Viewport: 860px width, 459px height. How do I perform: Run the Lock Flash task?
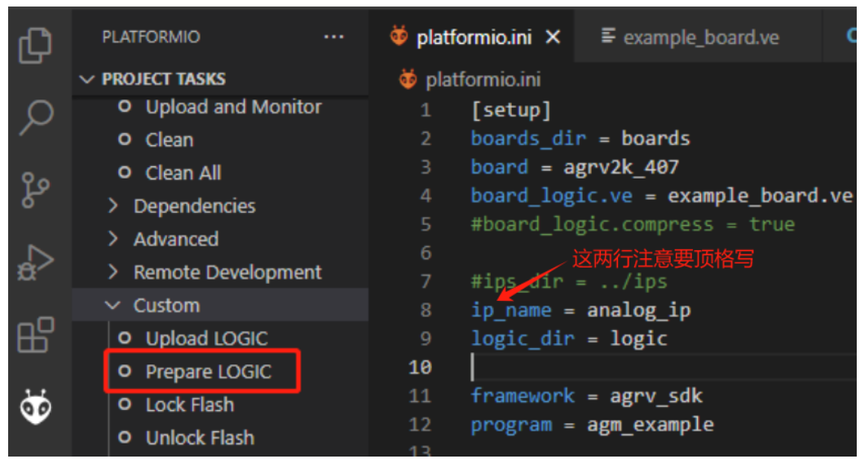click(x=190, y=405)
